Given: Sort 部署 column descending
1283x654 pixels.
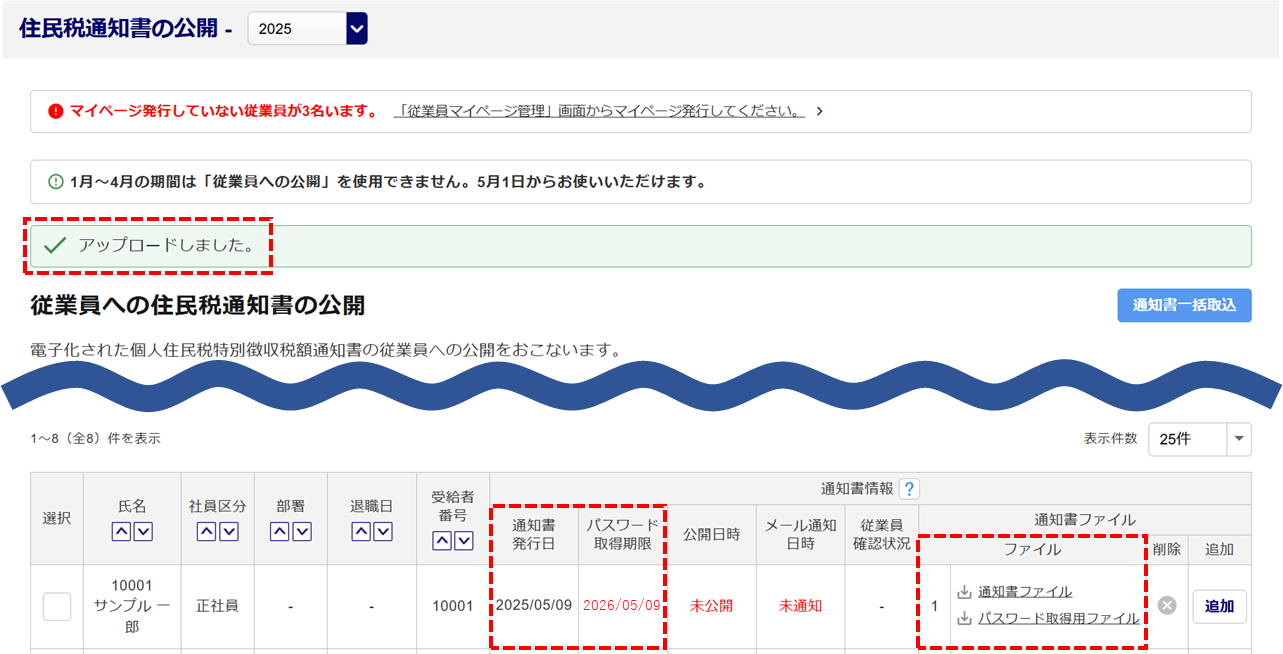Looking at the screenshot, I should (302, 532).
